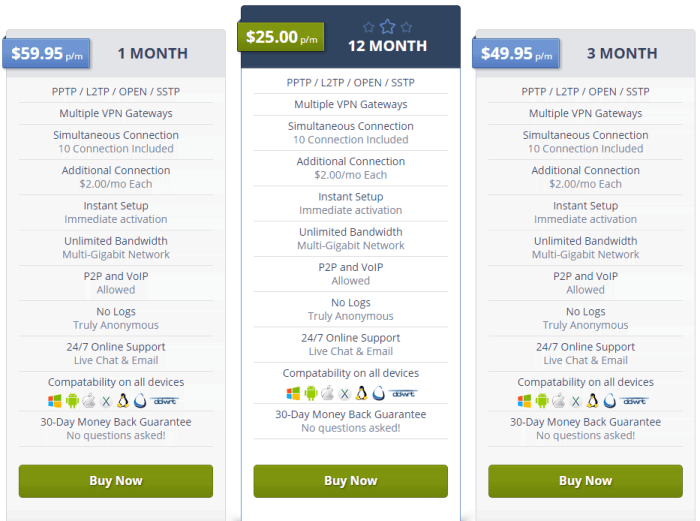The image size is (700, 521).
Task: Select the 12 MONTH plan header
Action: pyautogui.click(x=388, y=46)
